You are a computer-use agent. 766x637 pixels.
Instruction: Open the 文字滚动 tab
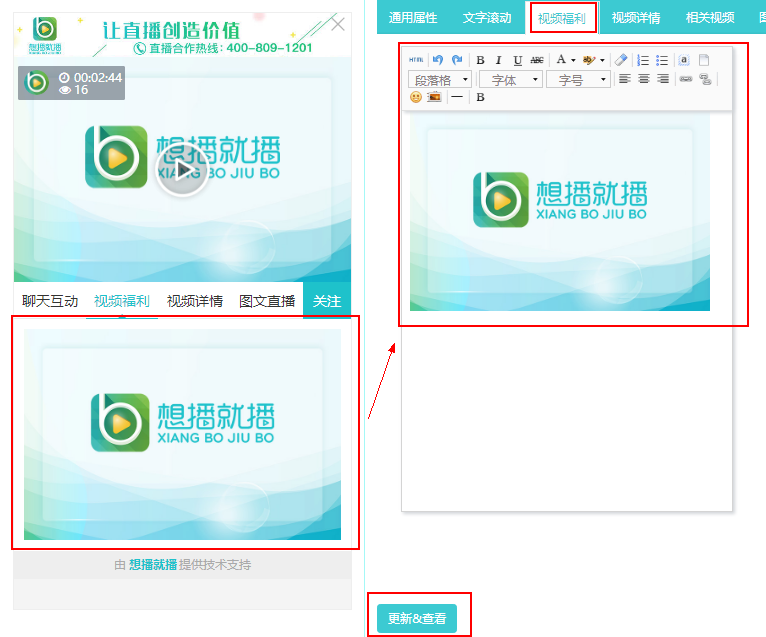pyautogui.click(x=487, y=18)
